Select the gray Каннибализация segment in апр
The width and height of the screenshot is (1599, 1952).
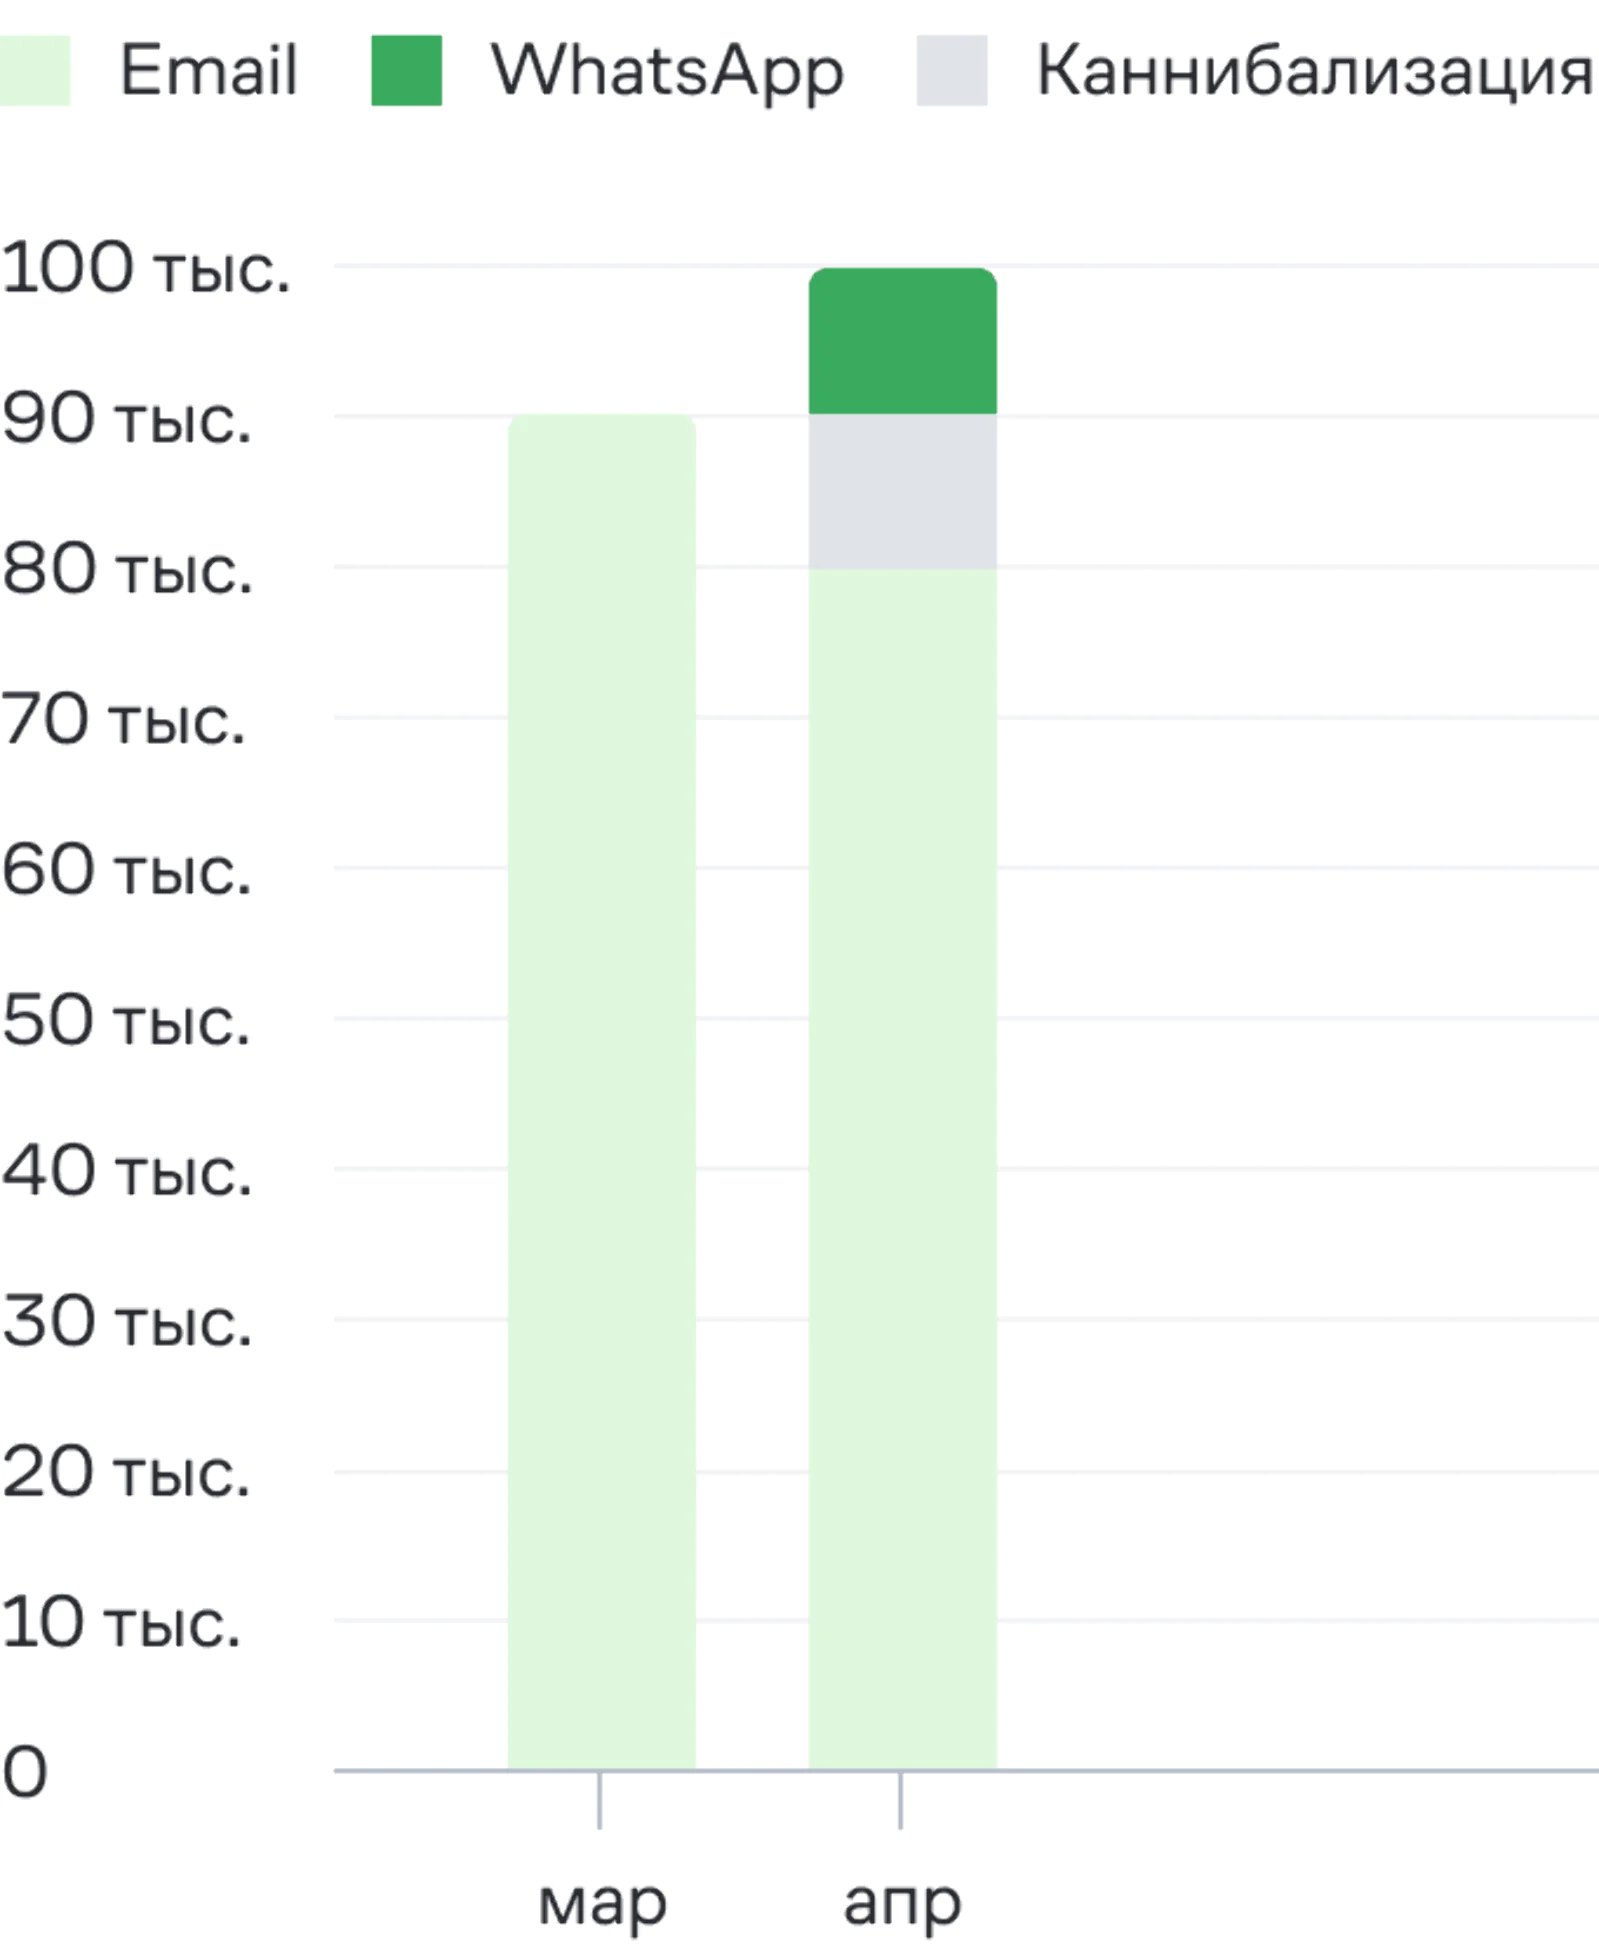click(x=903, y=491)
